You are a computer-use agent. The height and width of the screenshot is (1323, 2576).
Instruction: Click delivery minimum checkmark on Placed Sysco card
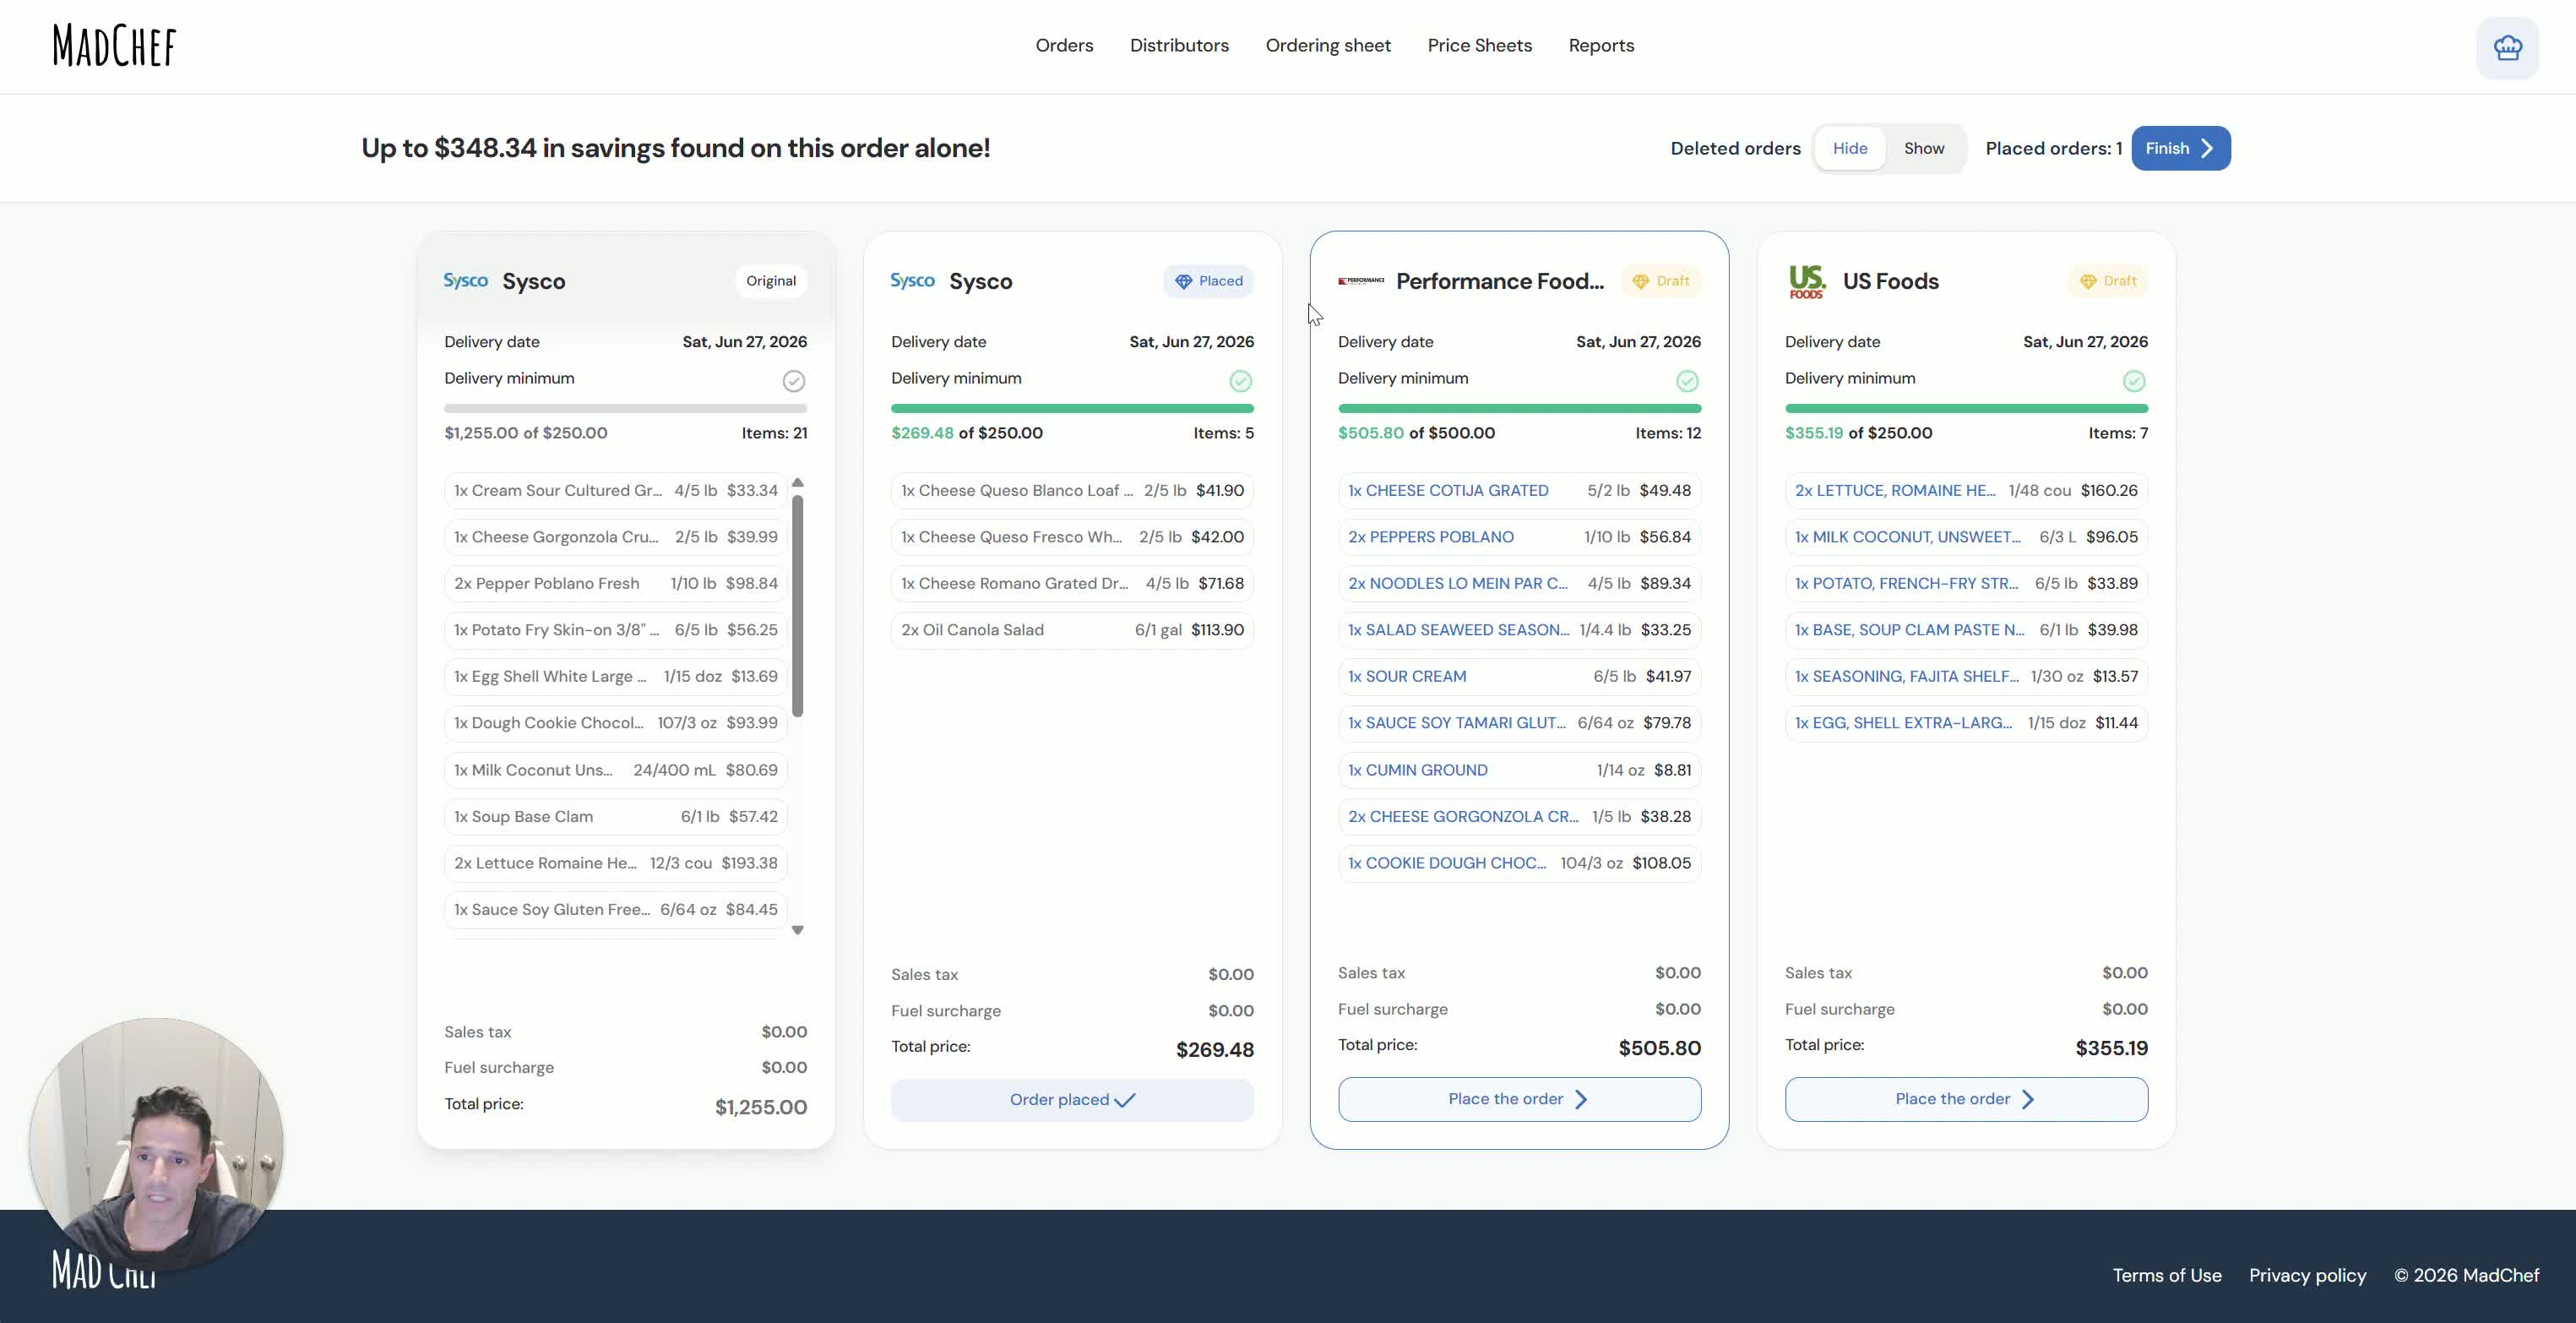[x=1241, y=381]
